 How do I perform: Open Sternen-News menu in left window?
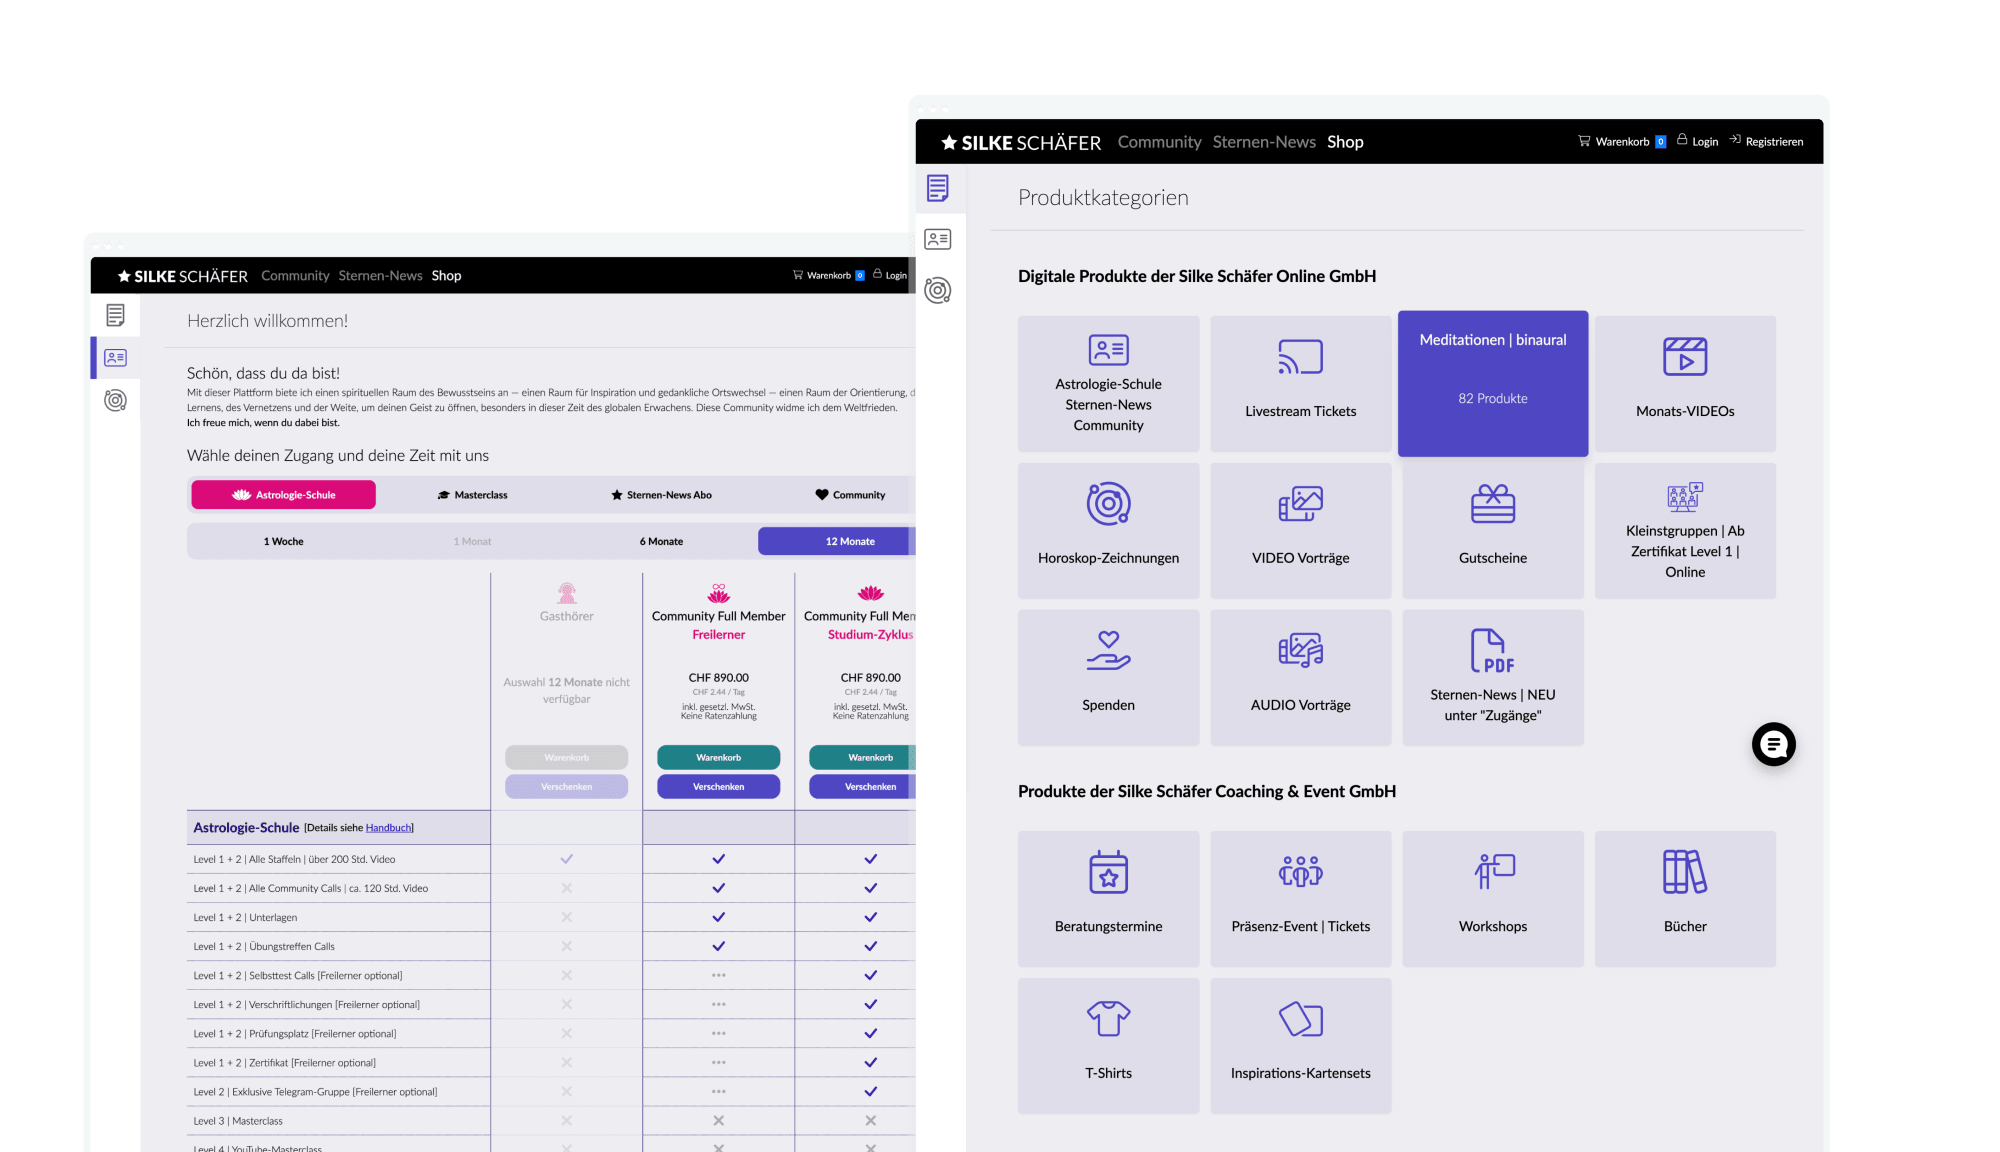pyautogui.click(x=380, y=276)
